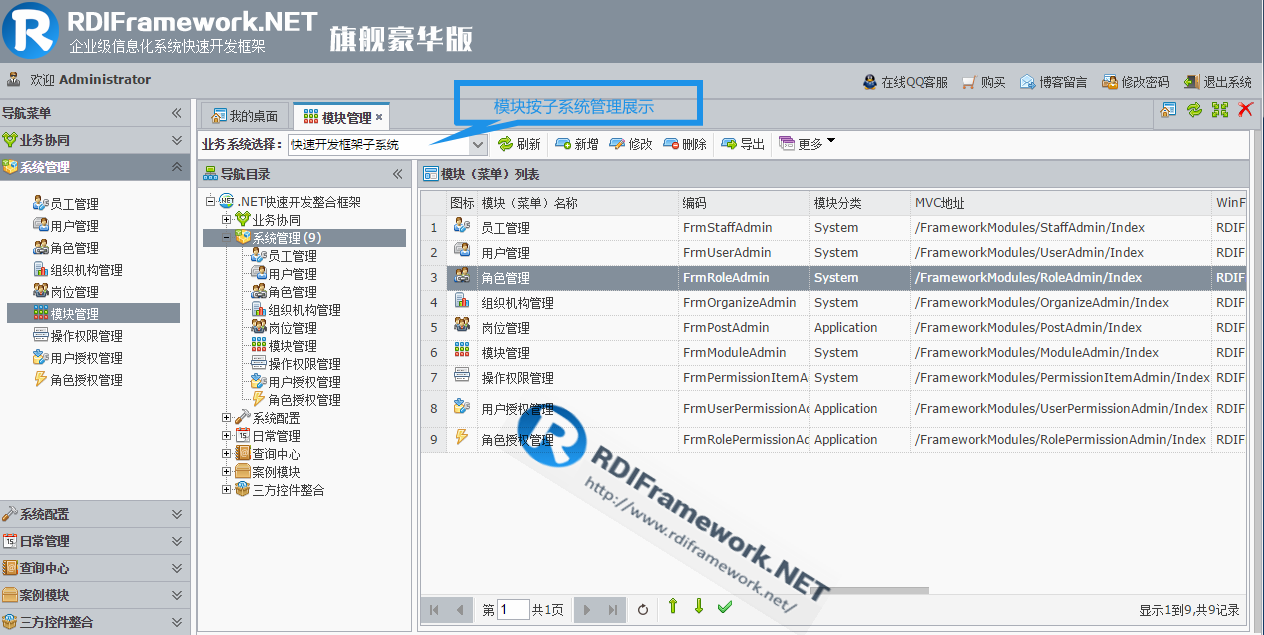Click the 修改 edit toolbar button
The image size is (1264, 635).
point(631,144)
